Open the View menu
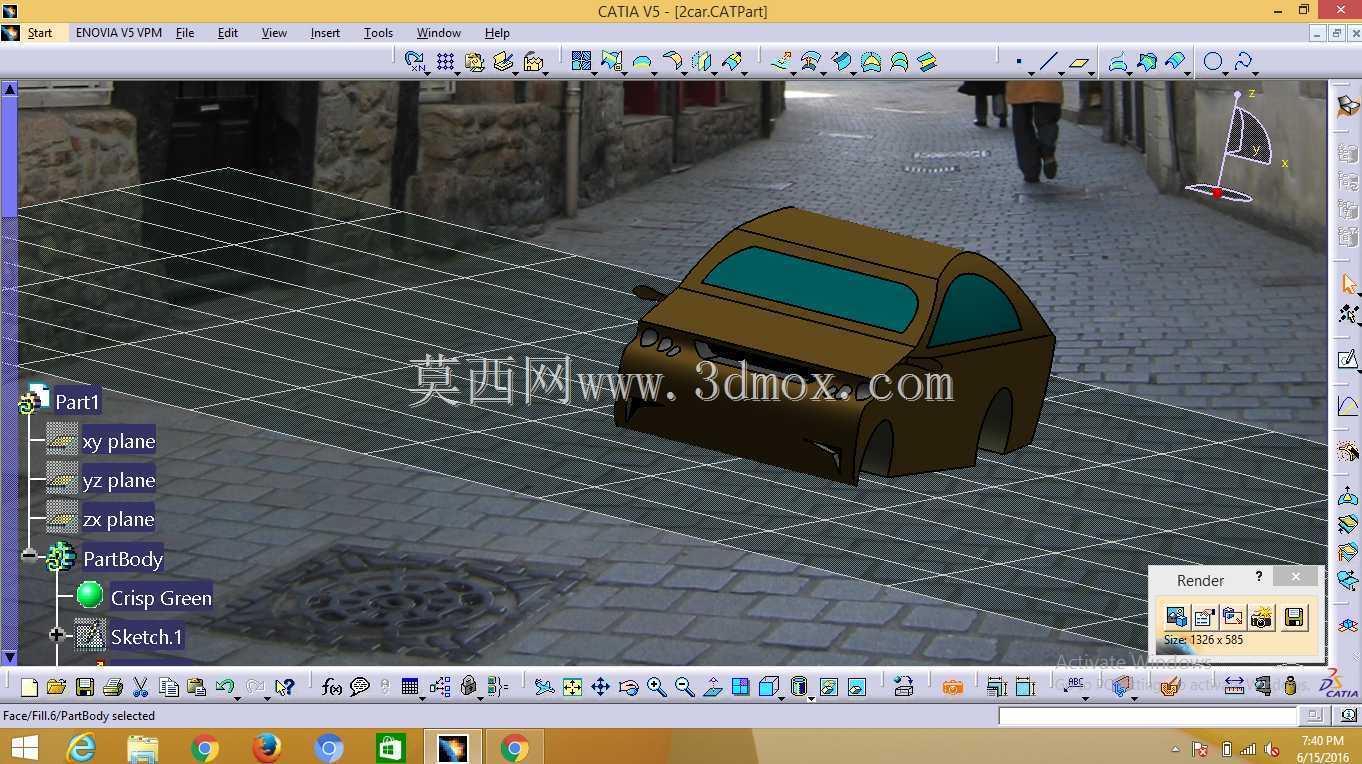Viewport: 1362px width, 764px height. click(x=274, y=33)
